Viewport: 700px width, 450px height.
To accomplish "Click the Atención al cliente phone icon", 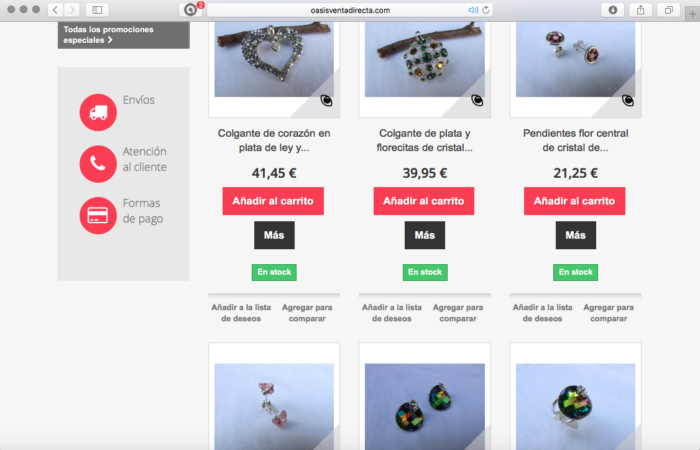I will point(98,164).
